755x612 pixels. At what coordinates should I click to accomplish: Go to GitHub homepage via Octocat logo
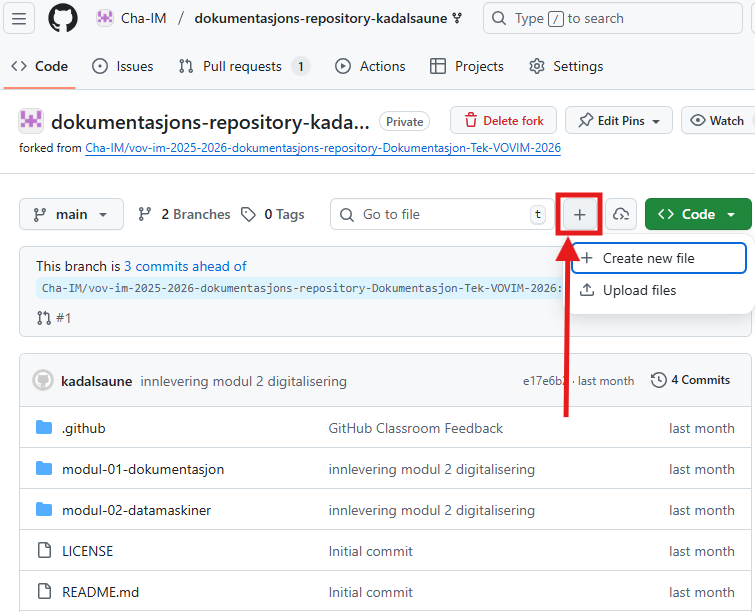pyautogui.click(x=63, y=19)
